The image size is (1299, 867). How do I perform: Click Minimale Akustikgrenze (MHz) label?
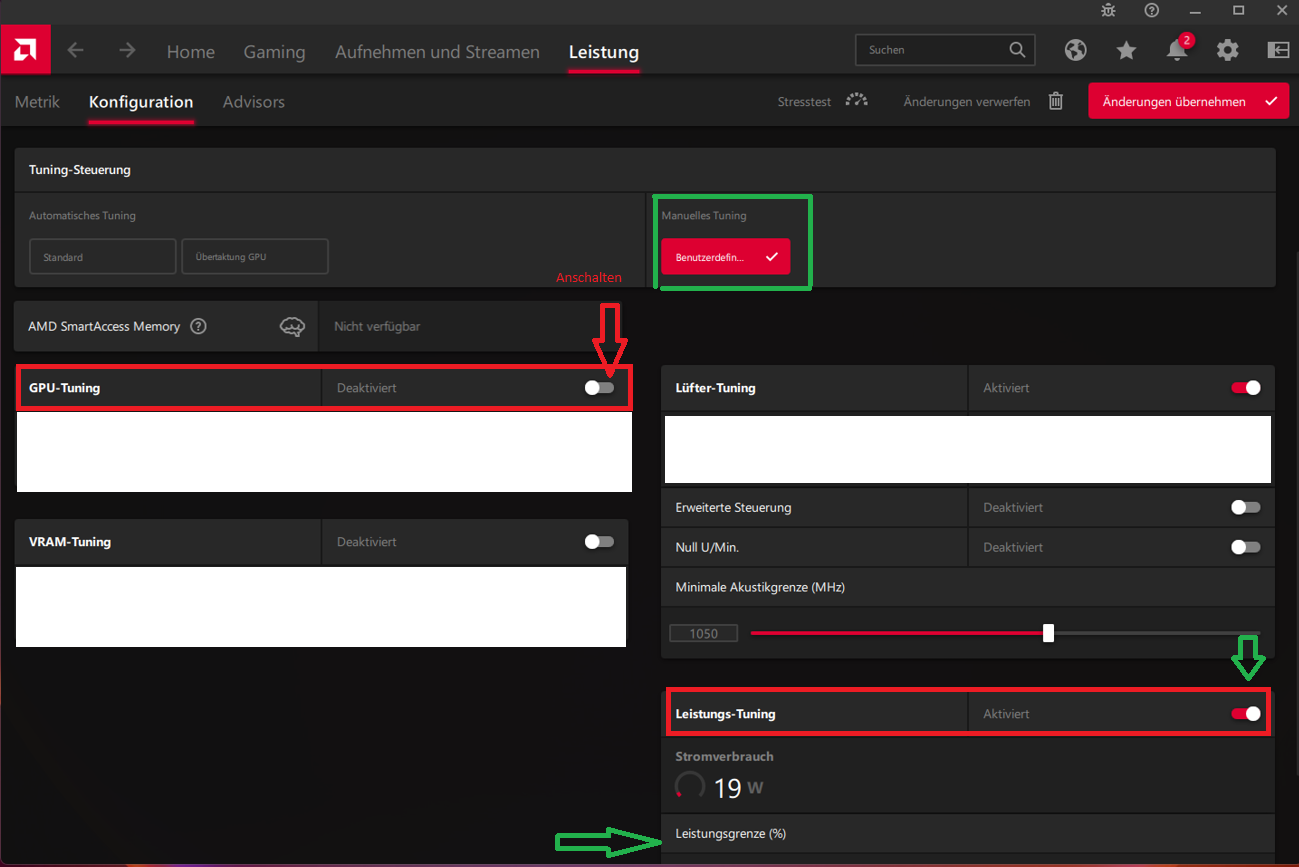click(760, 587)
